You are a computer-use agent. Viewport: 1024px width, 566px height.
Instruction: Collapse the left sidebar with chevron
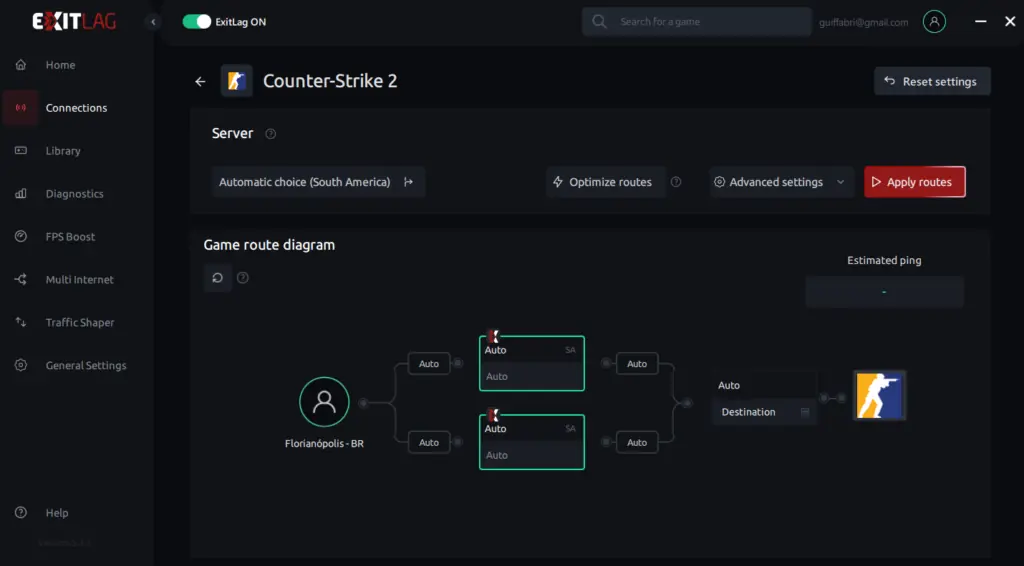coord(153,22)
